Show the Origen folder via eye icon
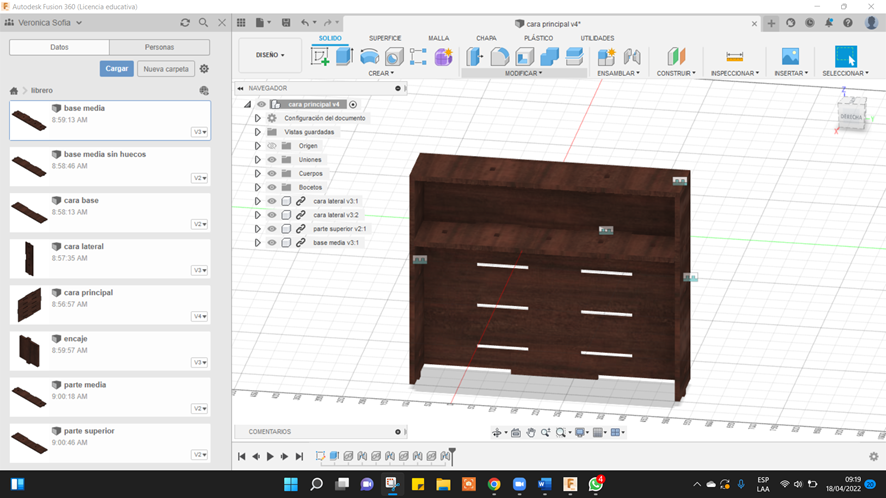Screen dimensions: 886x498 click(x=272, y=146)
